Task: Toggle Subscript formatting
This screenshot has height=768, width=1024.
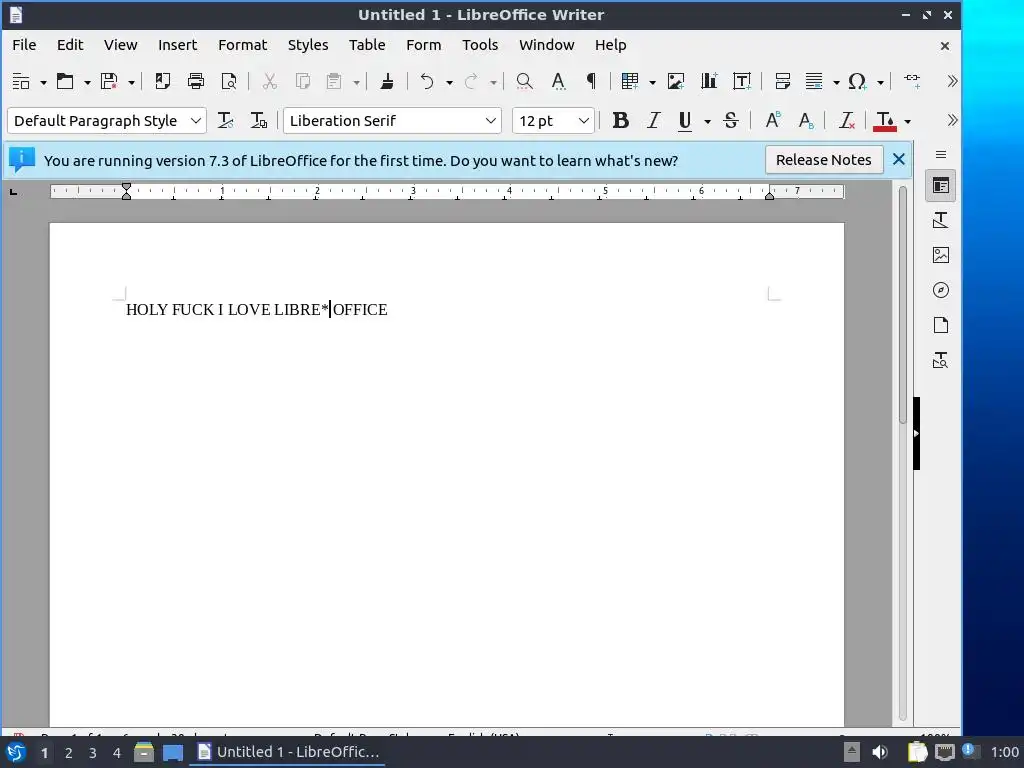Action: pyautogui.click(x=806, y=120)
